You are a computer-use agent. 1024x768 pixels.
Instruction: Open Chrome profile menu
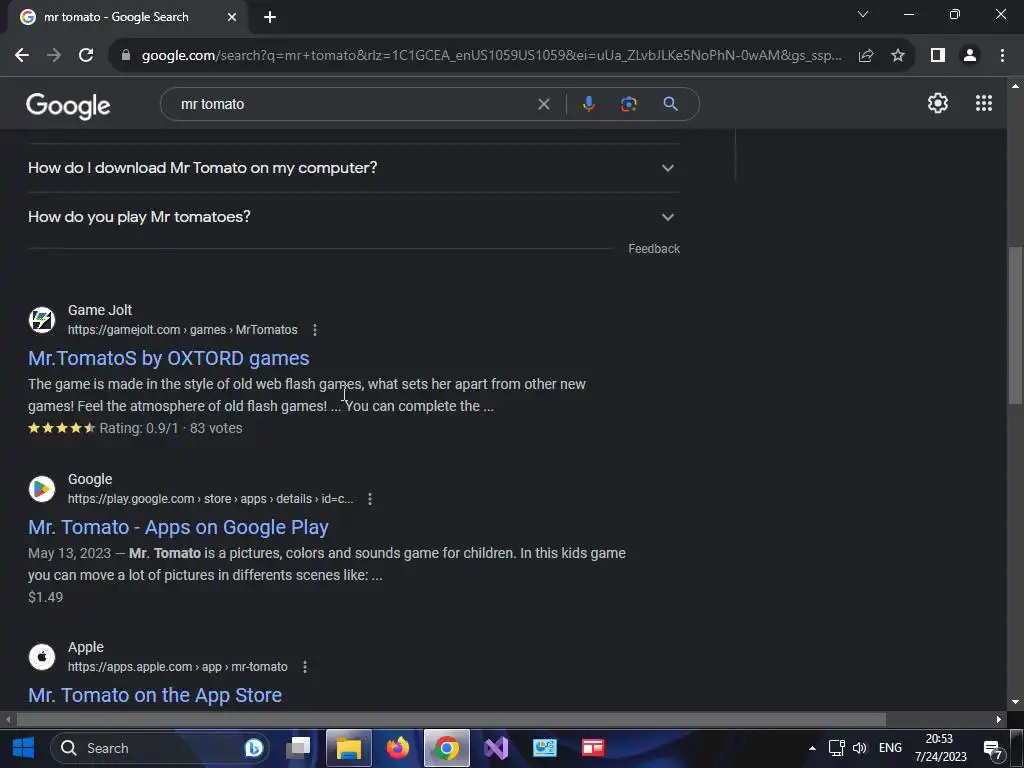(970, 56)
